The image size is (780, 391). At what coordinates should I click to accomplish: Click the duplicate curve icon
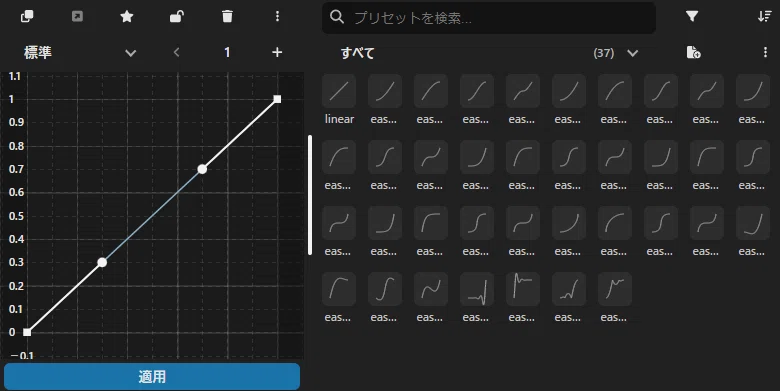[x=27, y=16]
